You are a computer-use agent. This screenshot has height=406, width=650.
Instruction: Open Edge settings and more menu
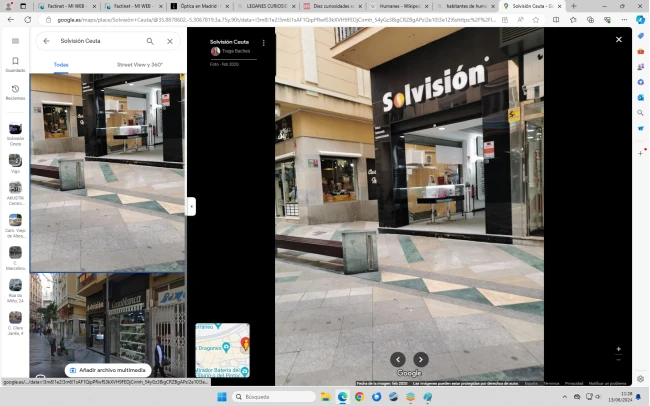(624, 19)
